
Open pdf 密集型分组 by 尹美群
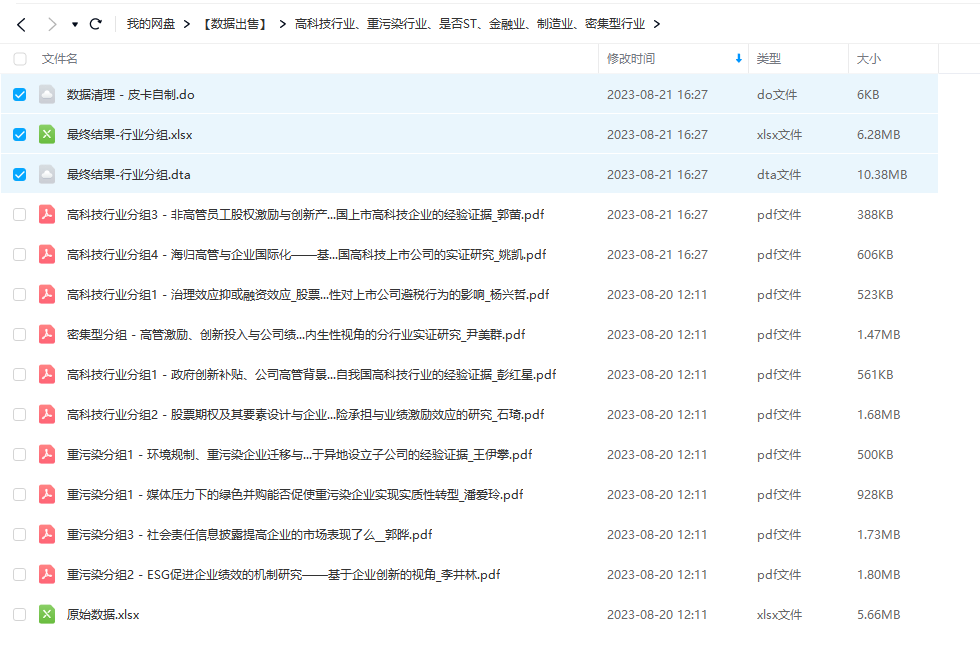296,334
